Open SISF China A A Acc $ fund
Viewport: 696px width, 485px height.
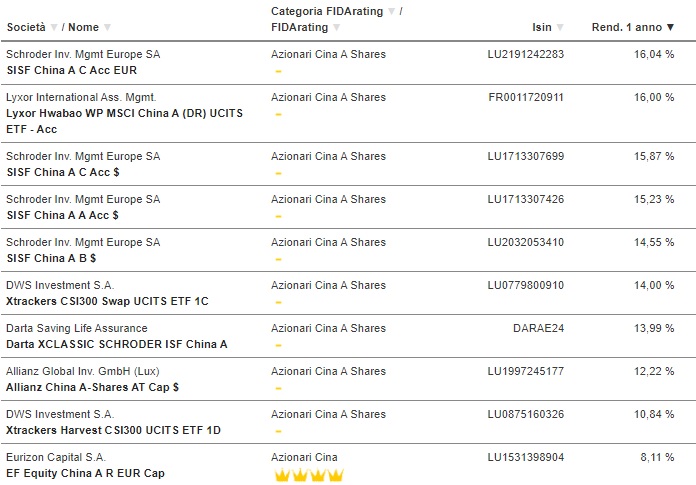pyautogui.click(x=63, y=215)
